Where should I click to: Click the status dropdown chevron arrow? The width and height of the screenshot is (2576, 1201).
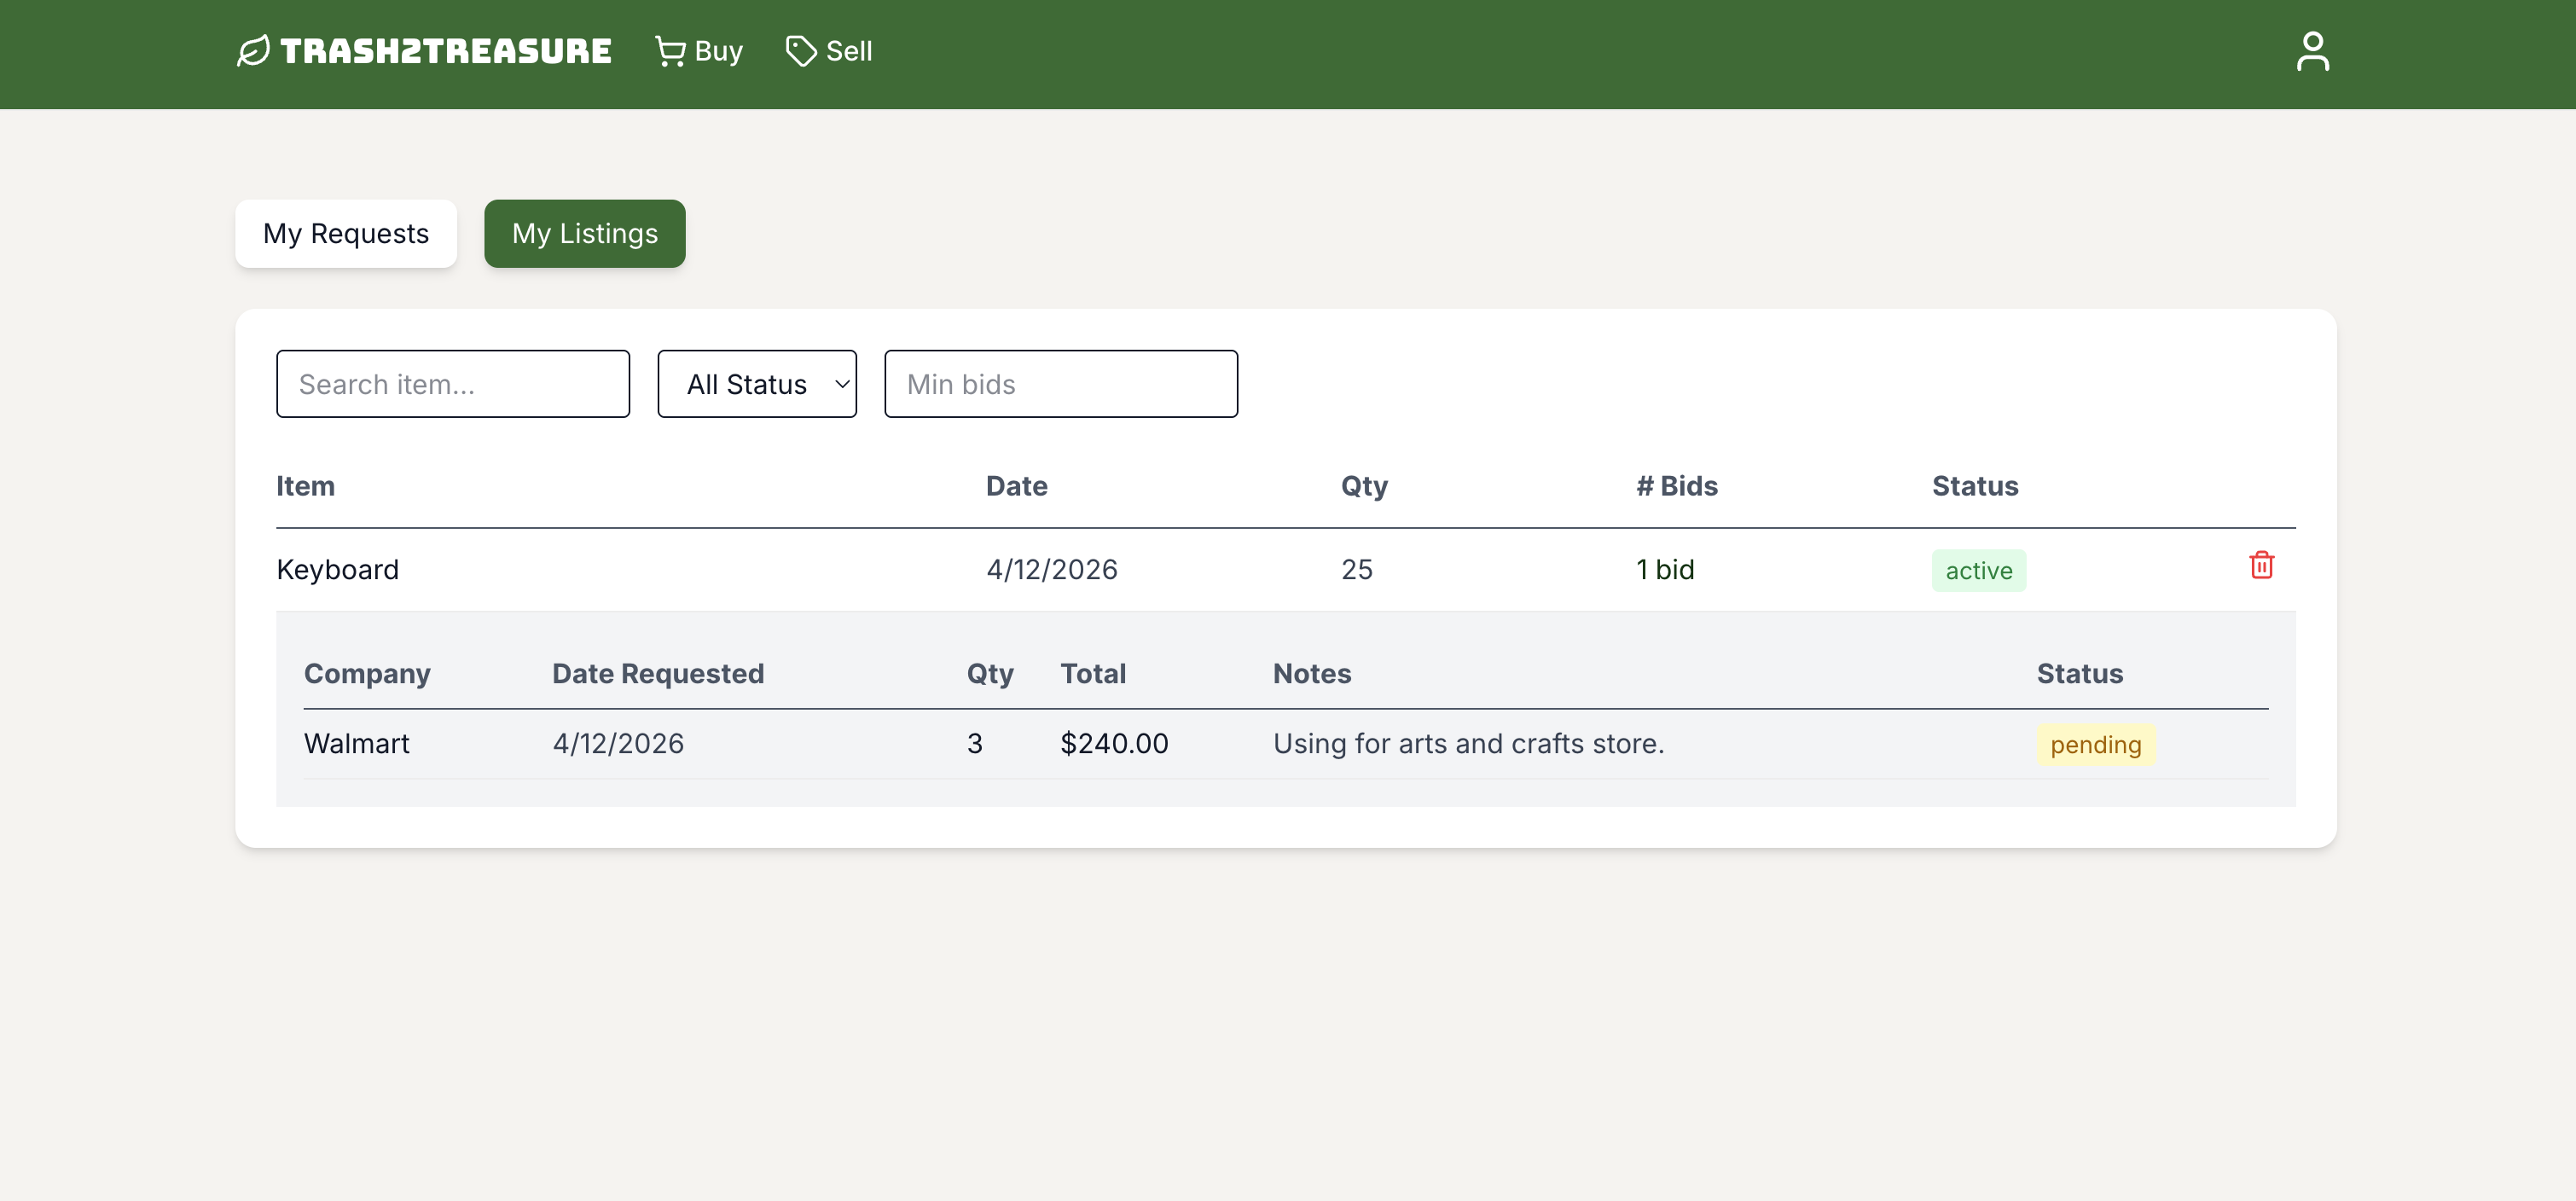coord(841,384)
